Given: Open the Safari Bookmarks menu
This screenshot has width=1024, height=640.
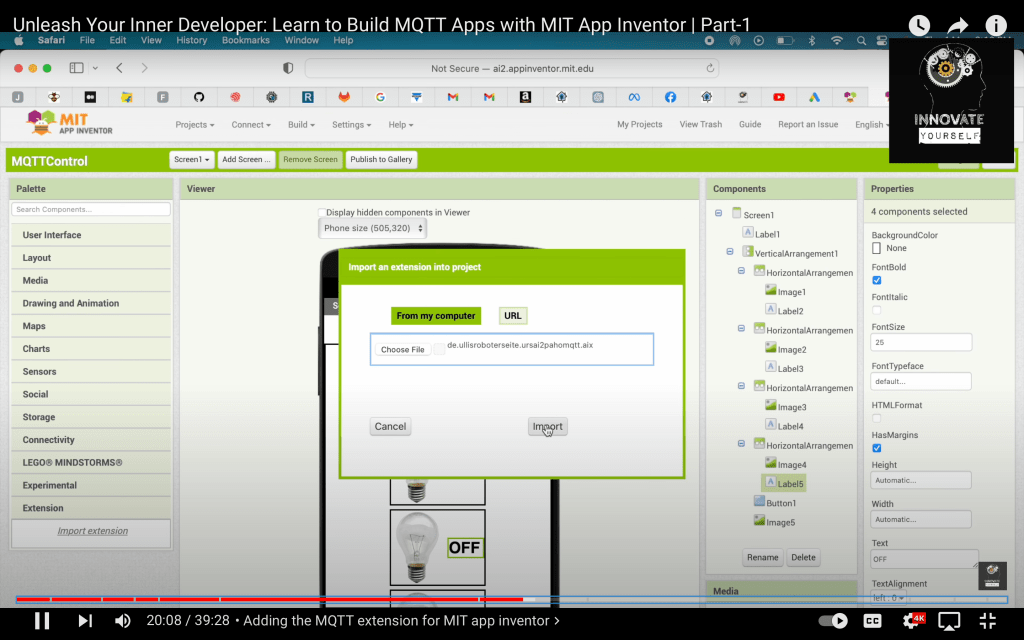Looking at the screenshot, I should [246, 40].
